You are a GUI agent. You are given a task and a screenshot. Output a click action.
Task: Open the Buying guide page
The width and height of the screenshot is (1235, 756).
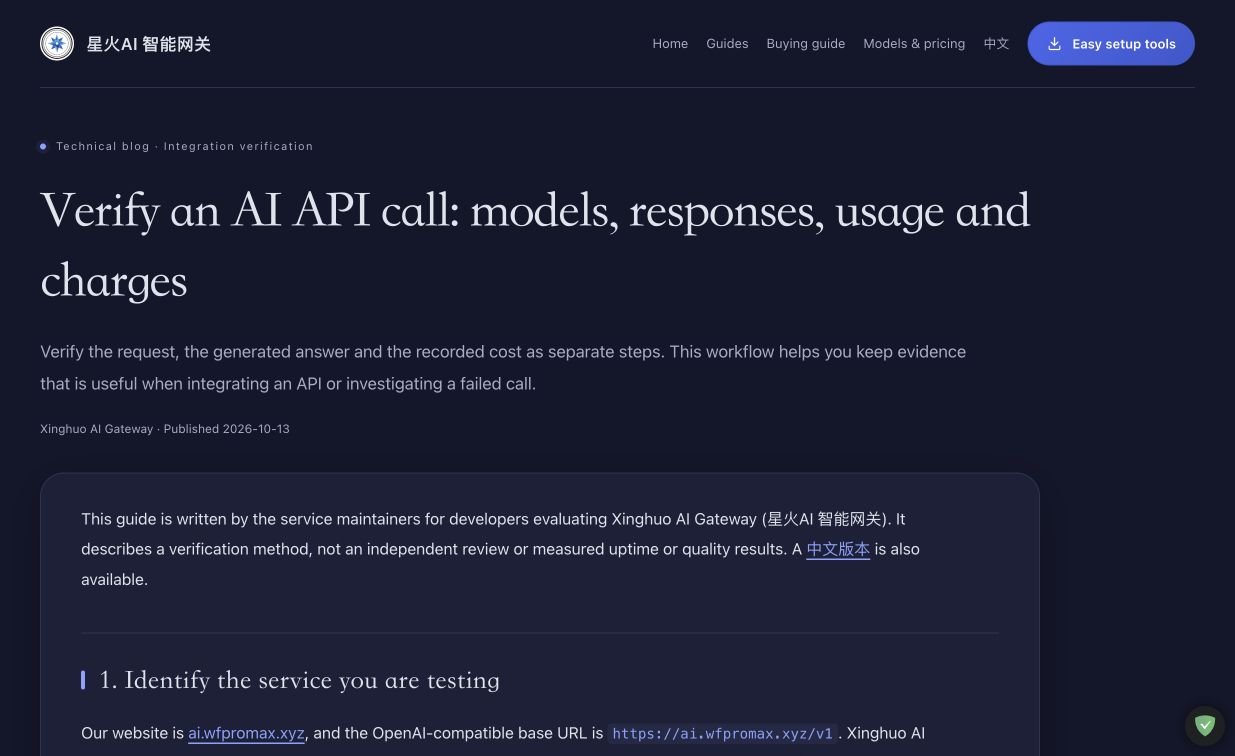pos(806,44)
